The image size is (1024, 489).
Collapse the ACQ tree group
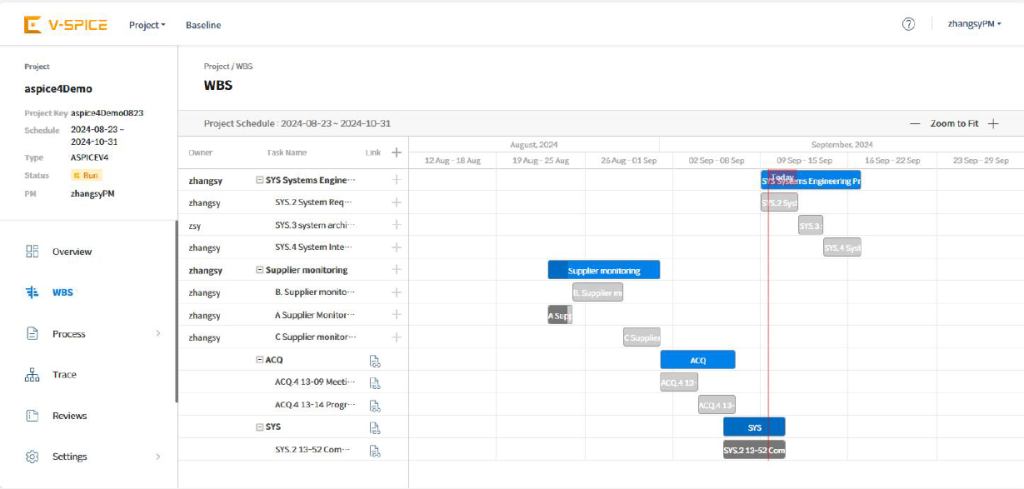259,360
